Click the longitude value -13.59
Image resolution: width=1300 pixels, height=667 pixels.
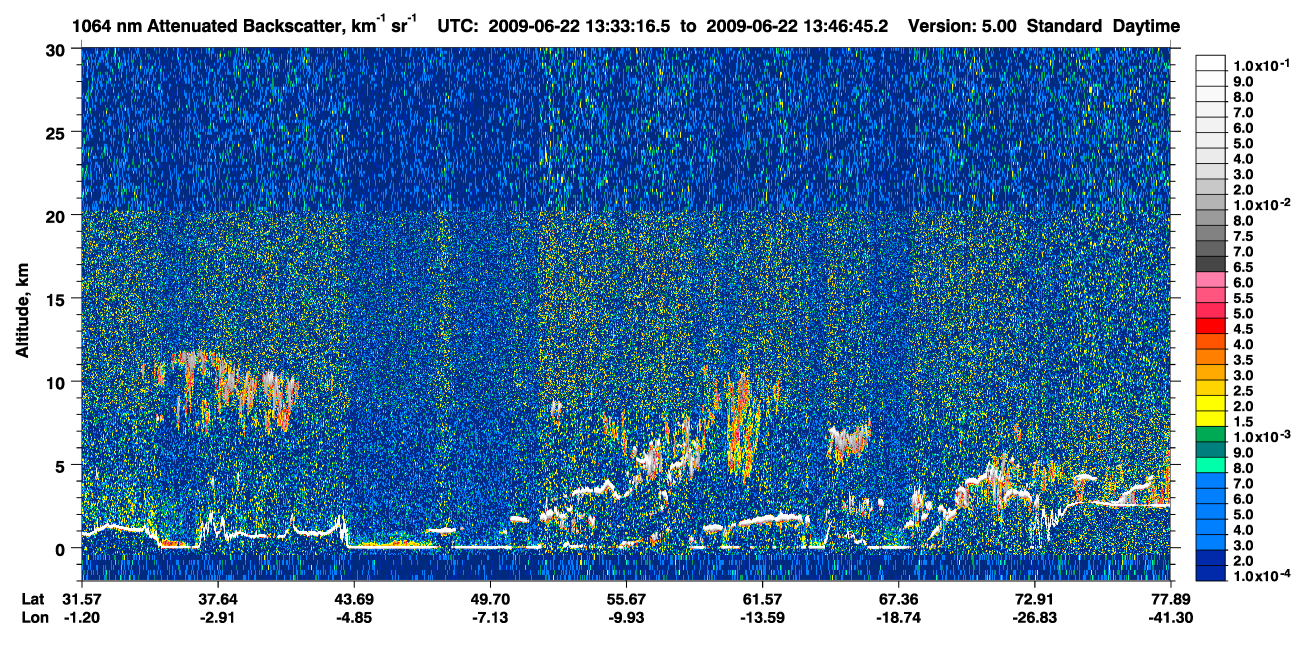click(762, 617)
